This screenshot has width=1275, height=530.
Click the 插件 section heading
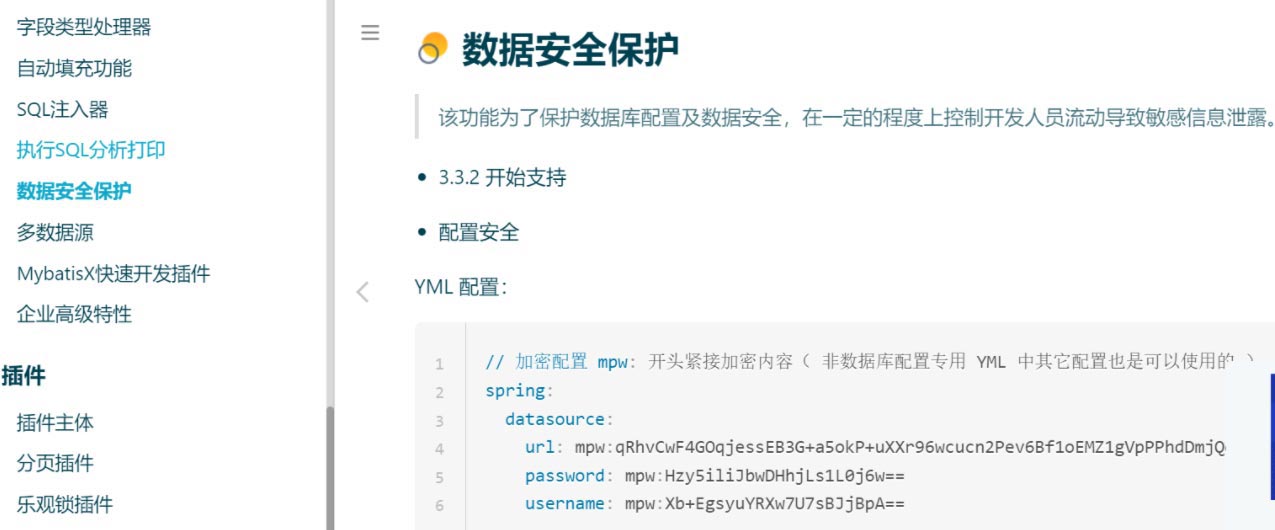[24, 375]
